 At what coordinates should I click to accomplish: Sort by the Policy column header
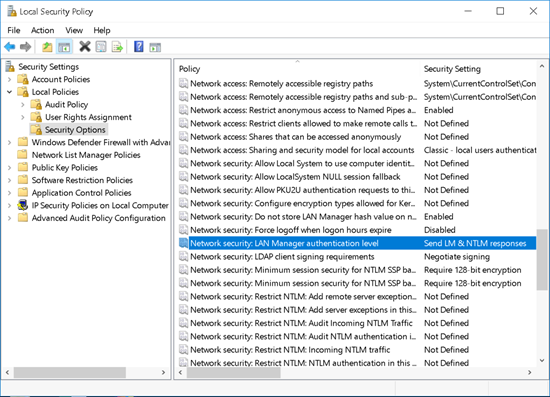coord(298,69)
